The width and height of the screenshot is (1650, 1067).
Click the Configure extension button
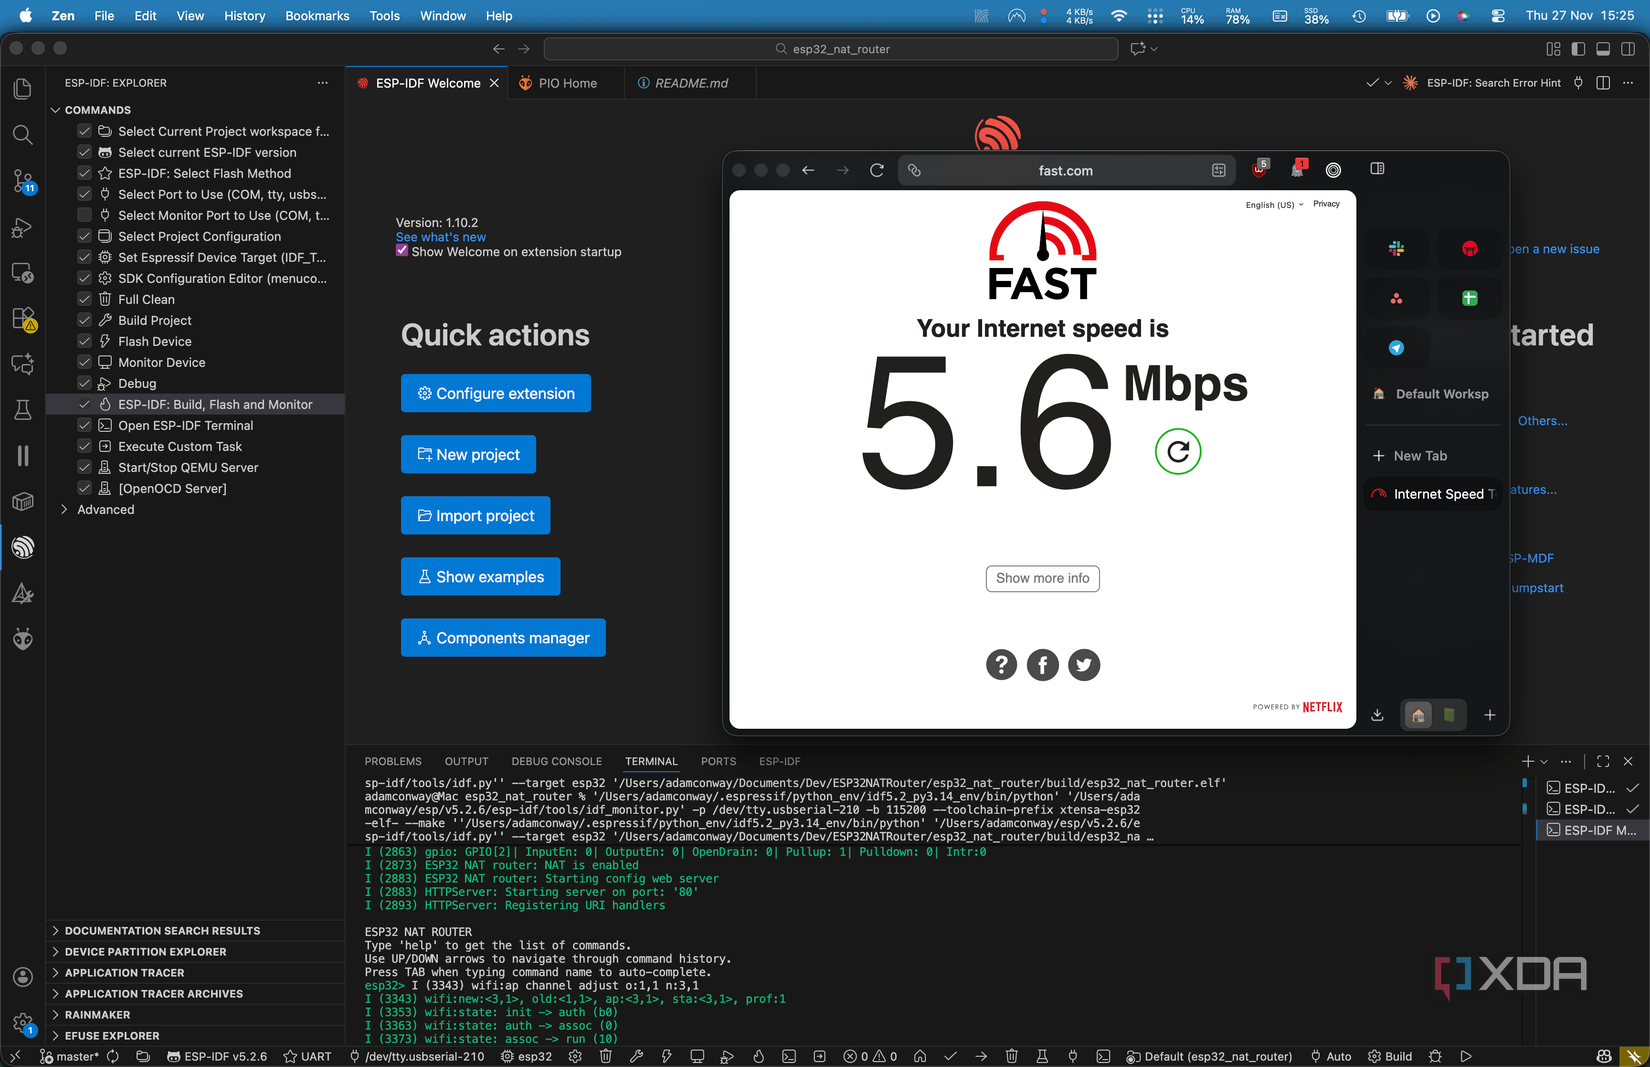495,393
